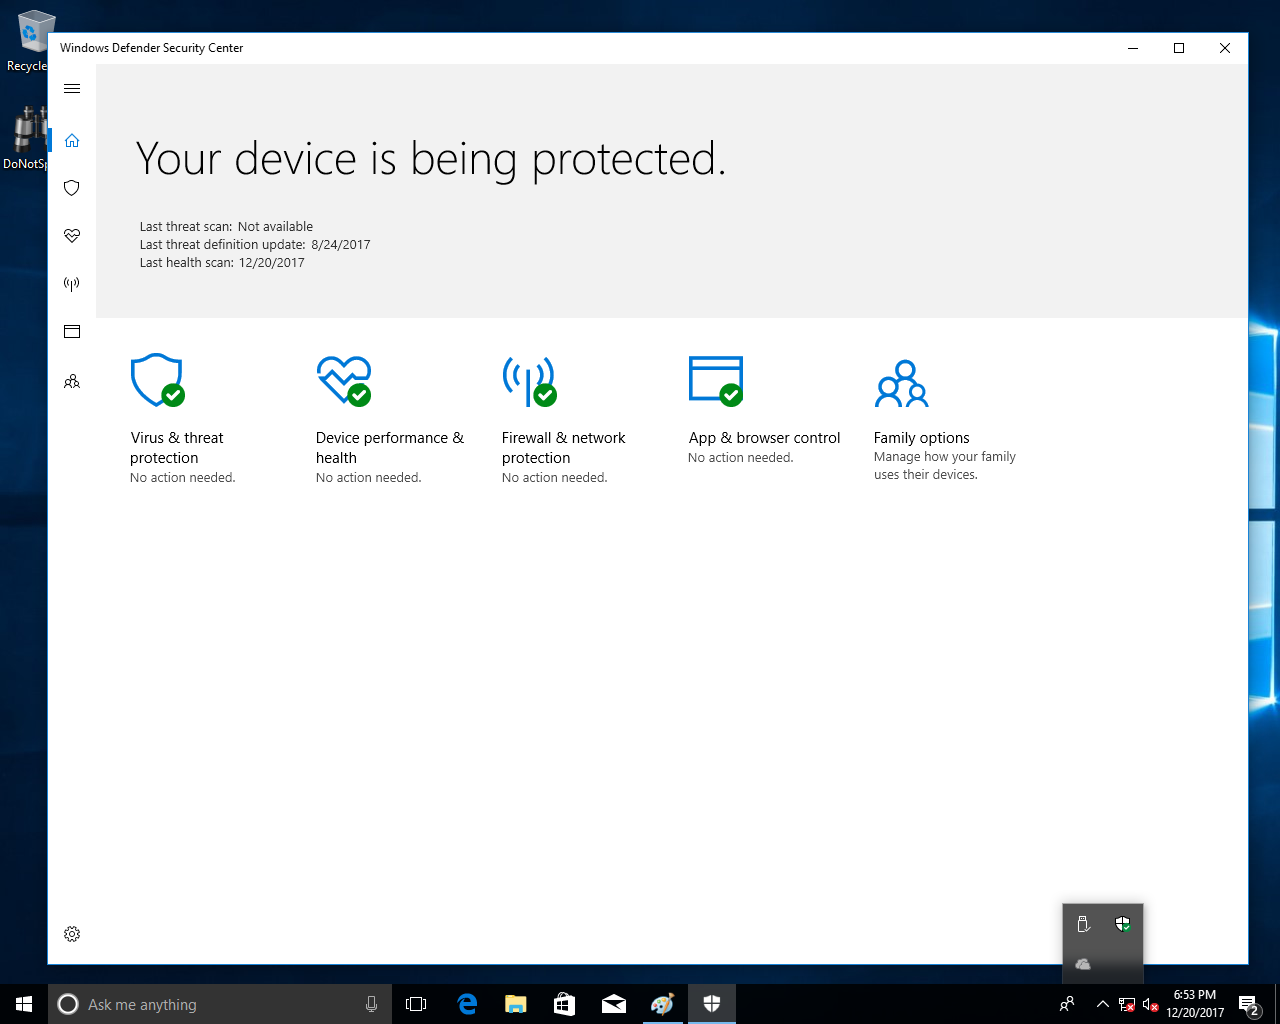This screenshot has width=1280, height=1024.
Task: Open the Virus & threat protection tile
Action: coord(183,419)
